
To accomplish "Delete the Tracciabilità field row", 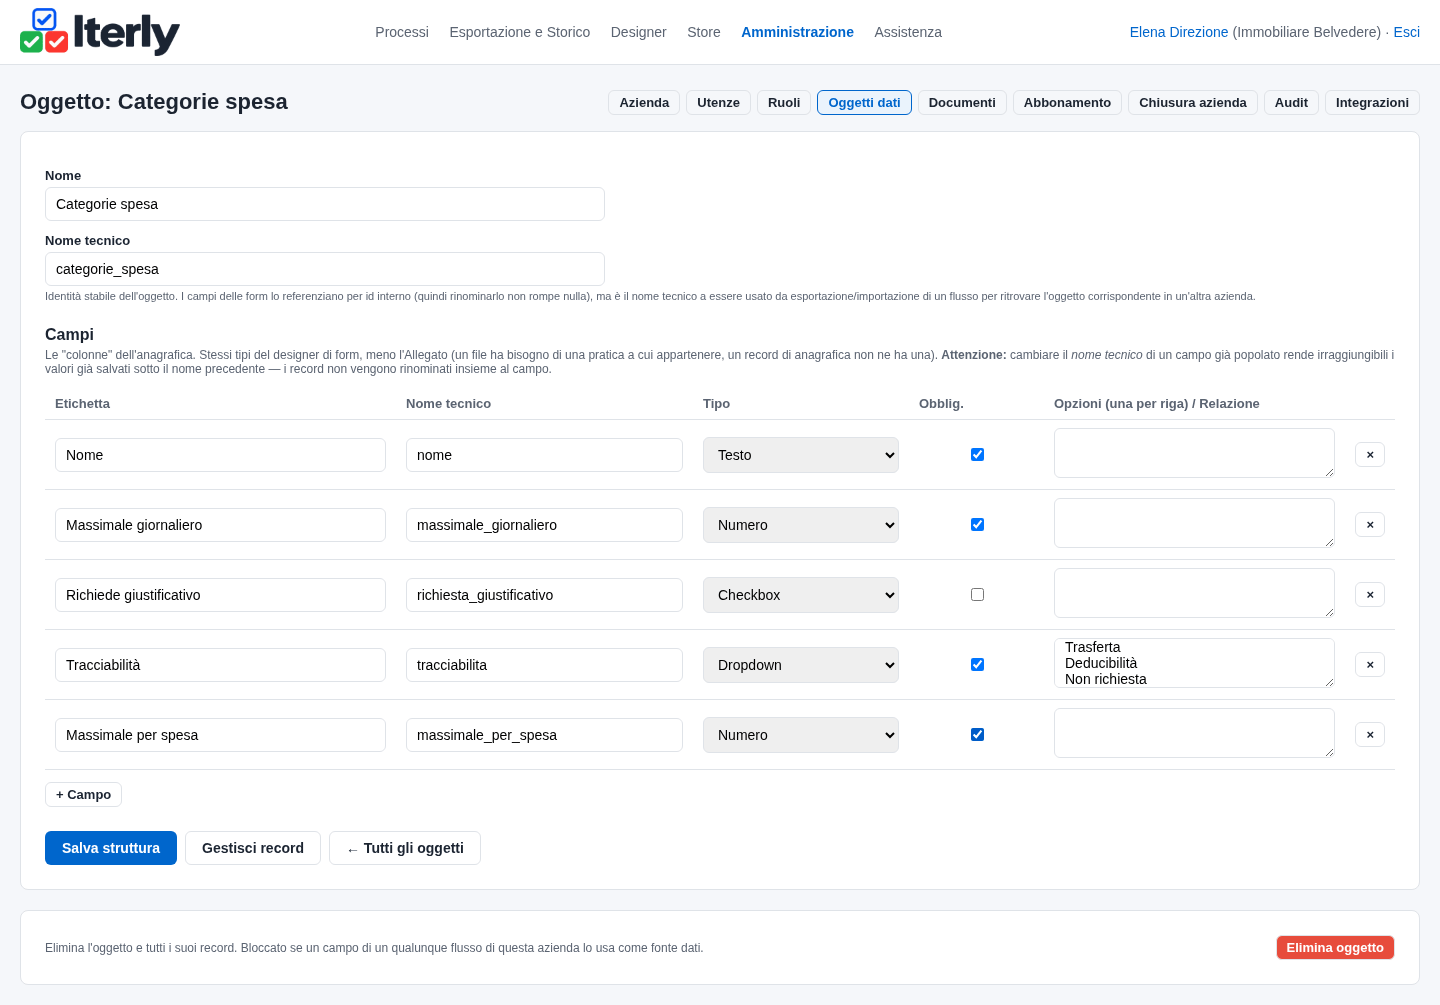I will coord(1370,665).
